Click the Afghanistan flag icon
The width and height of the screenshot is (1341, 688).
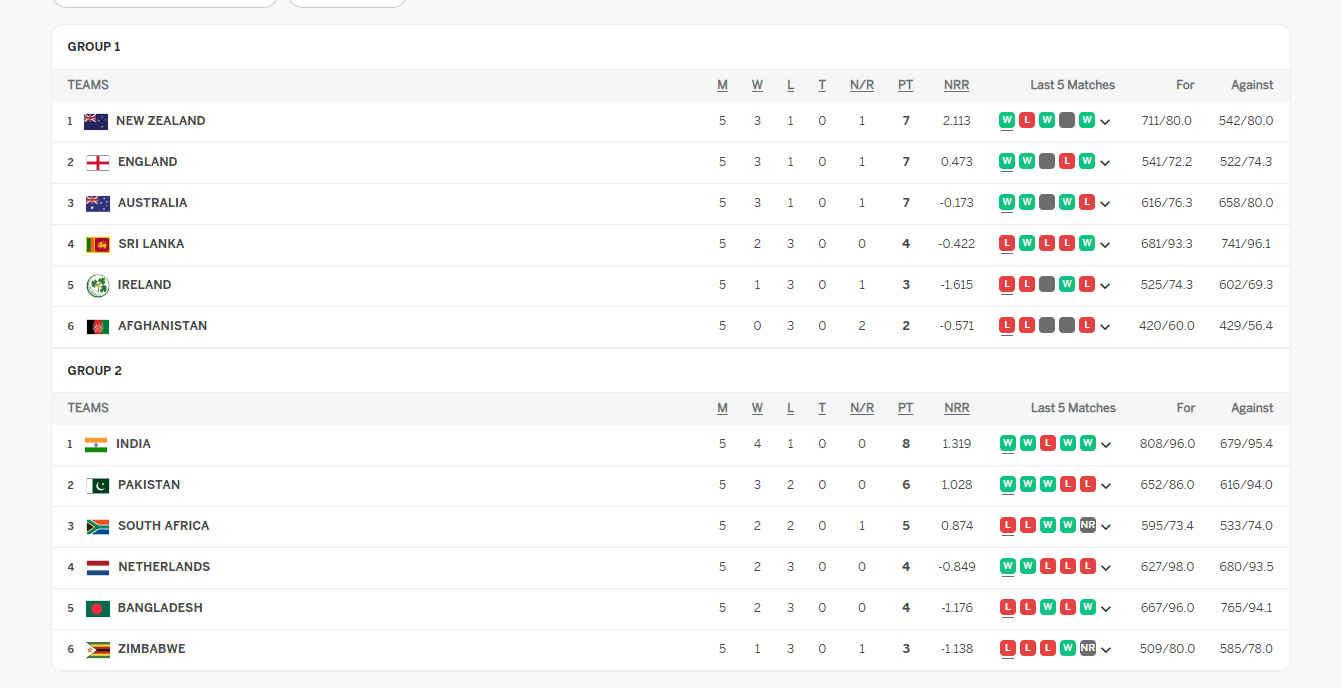(x=98, y=326)
